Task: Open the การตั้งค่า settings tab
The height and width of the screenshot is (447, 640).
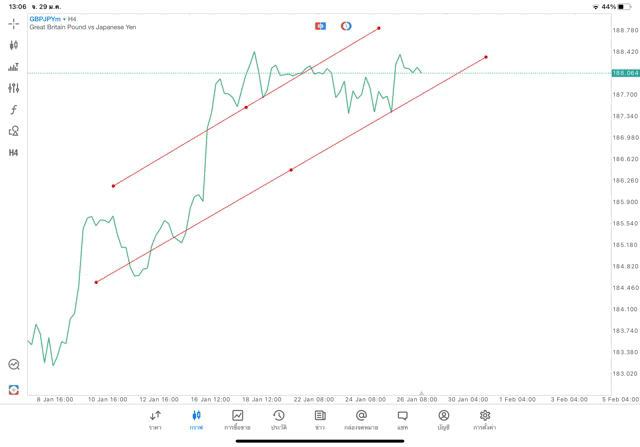Action: coord(485,419)
